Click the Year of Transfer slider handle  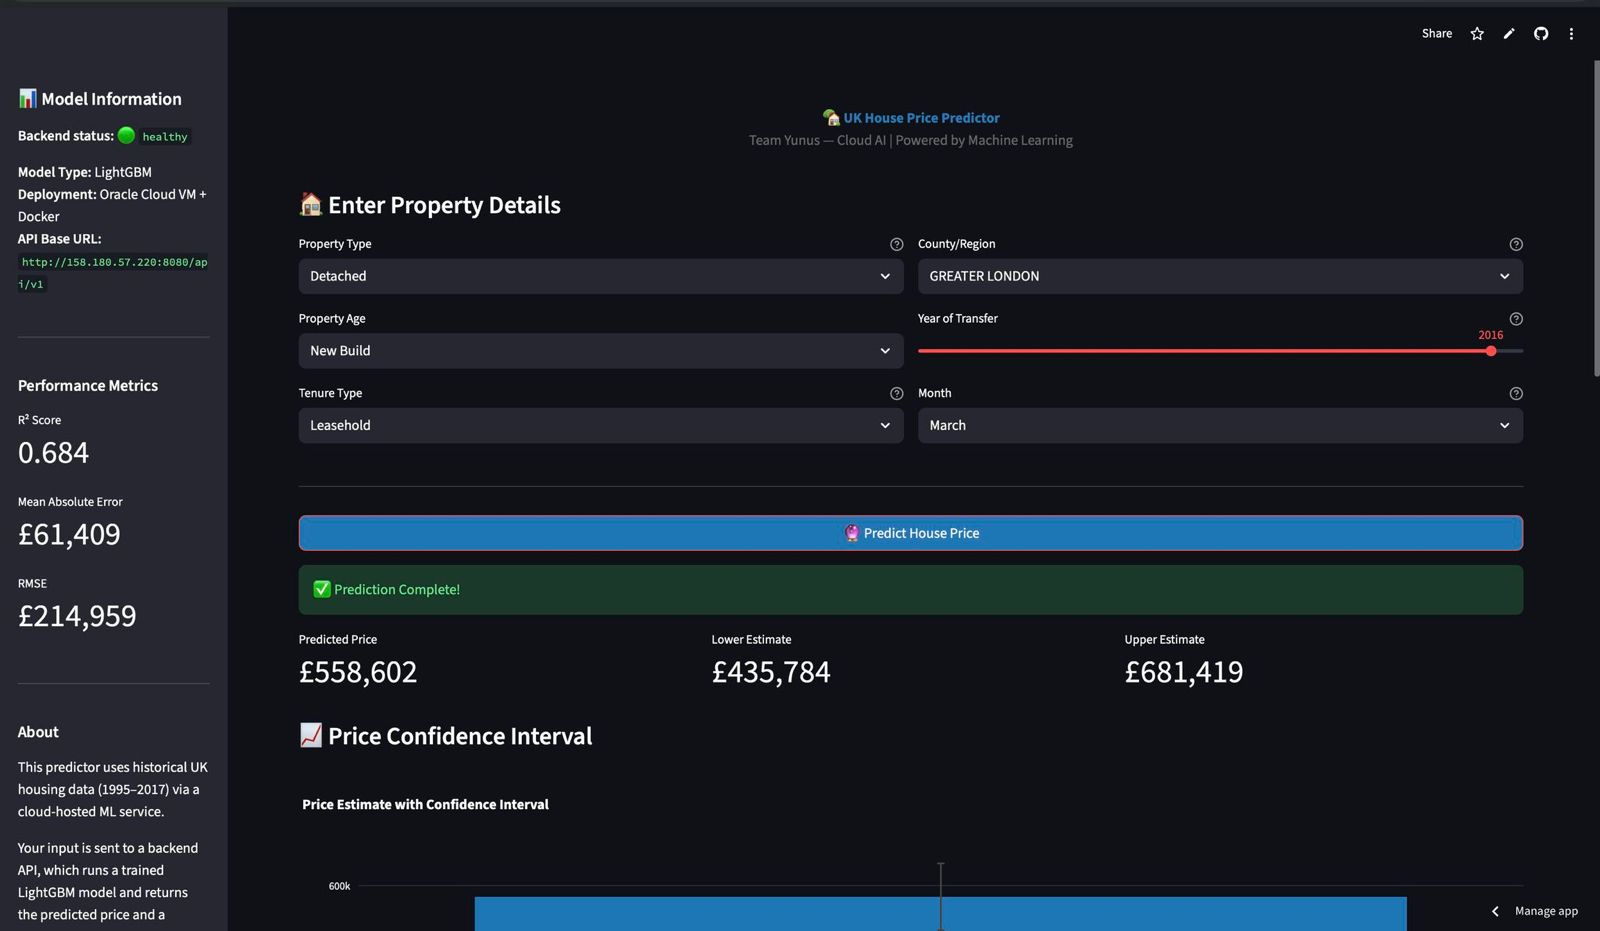click(1491, 351)
